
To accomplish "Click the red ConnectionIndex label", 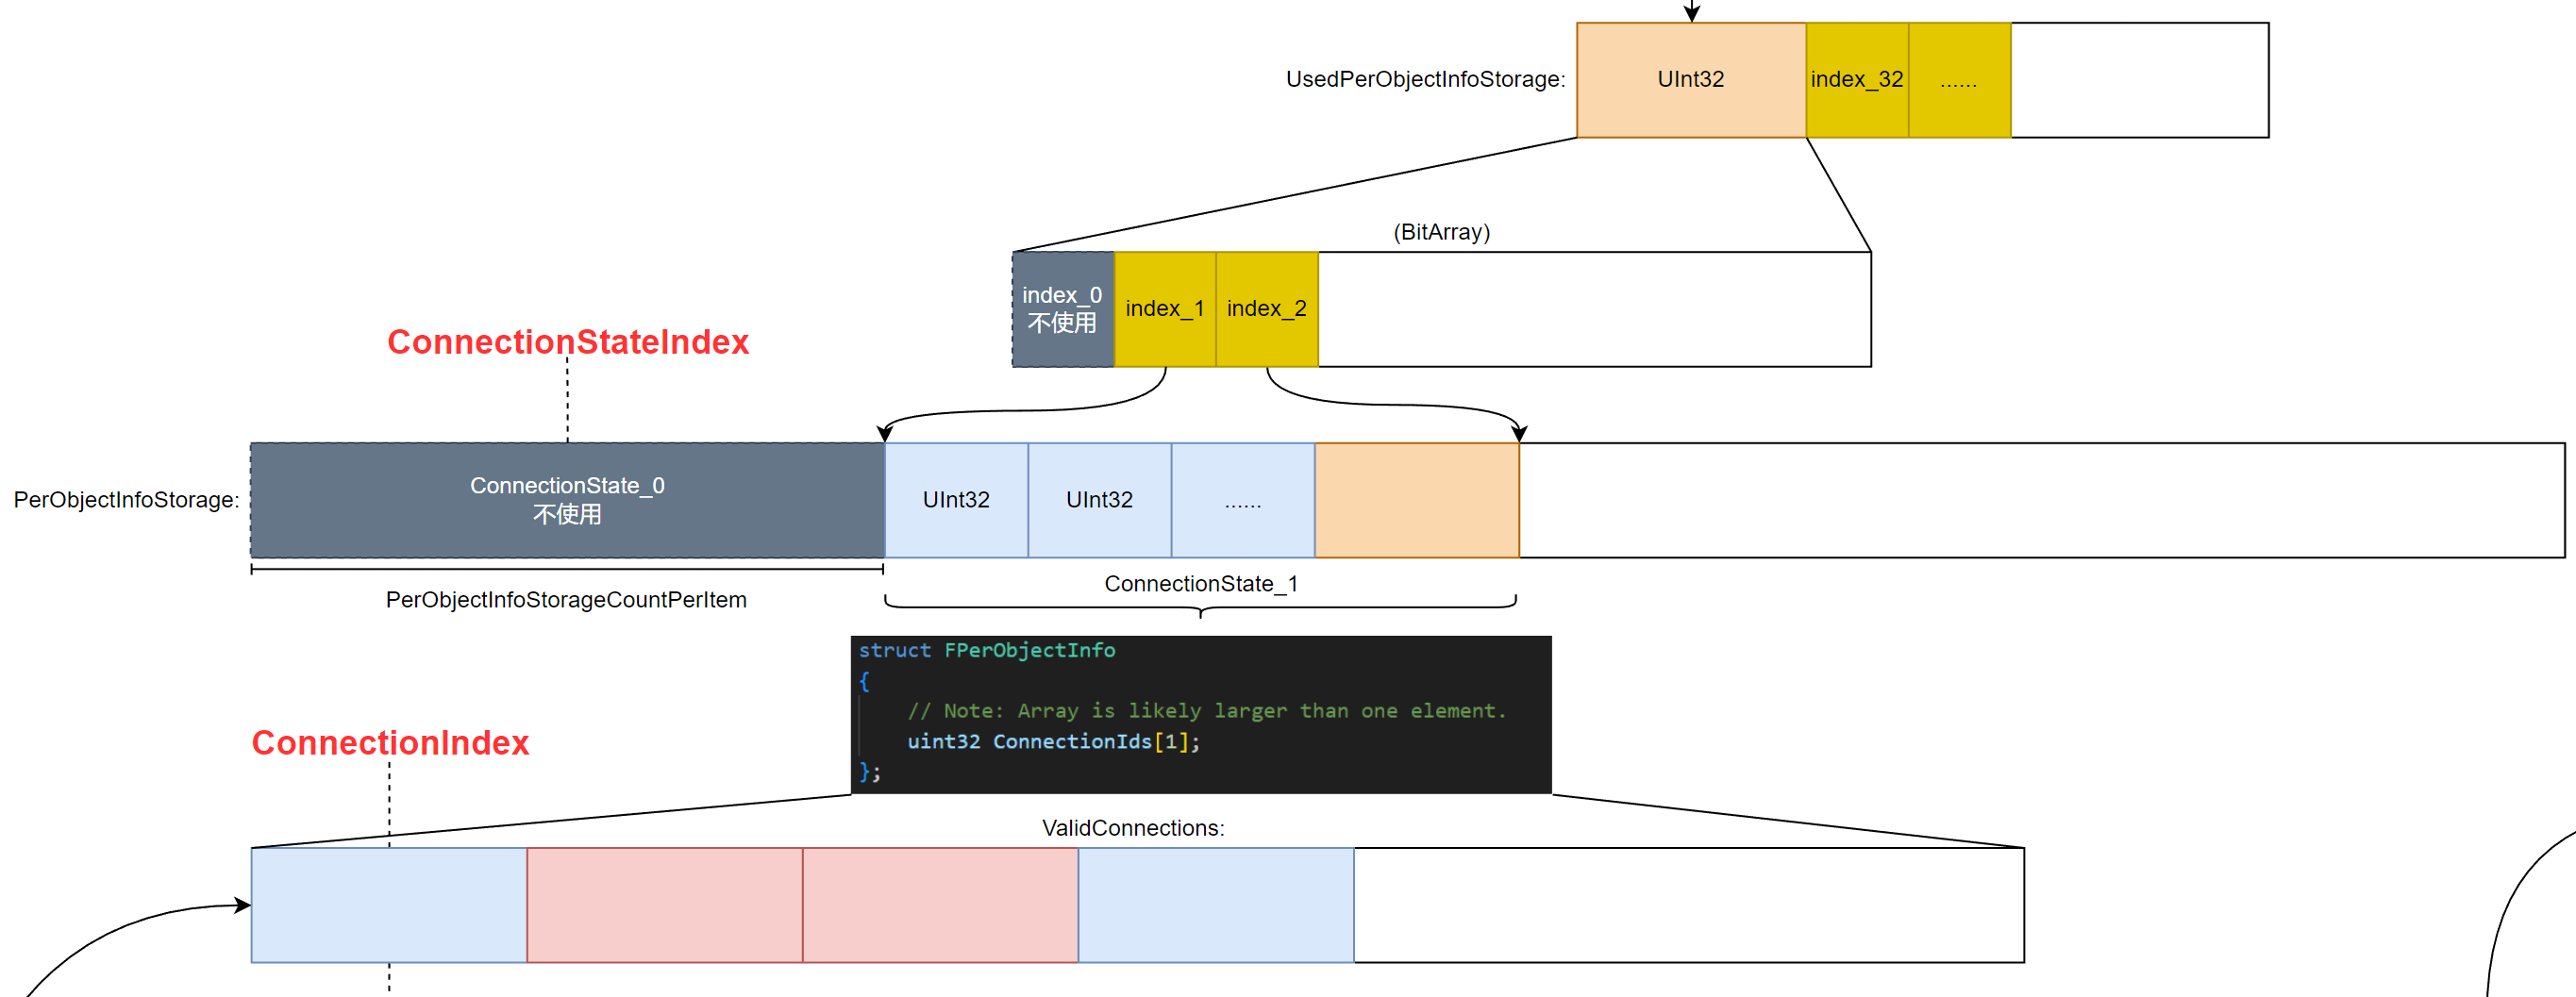I will (390, 743).
